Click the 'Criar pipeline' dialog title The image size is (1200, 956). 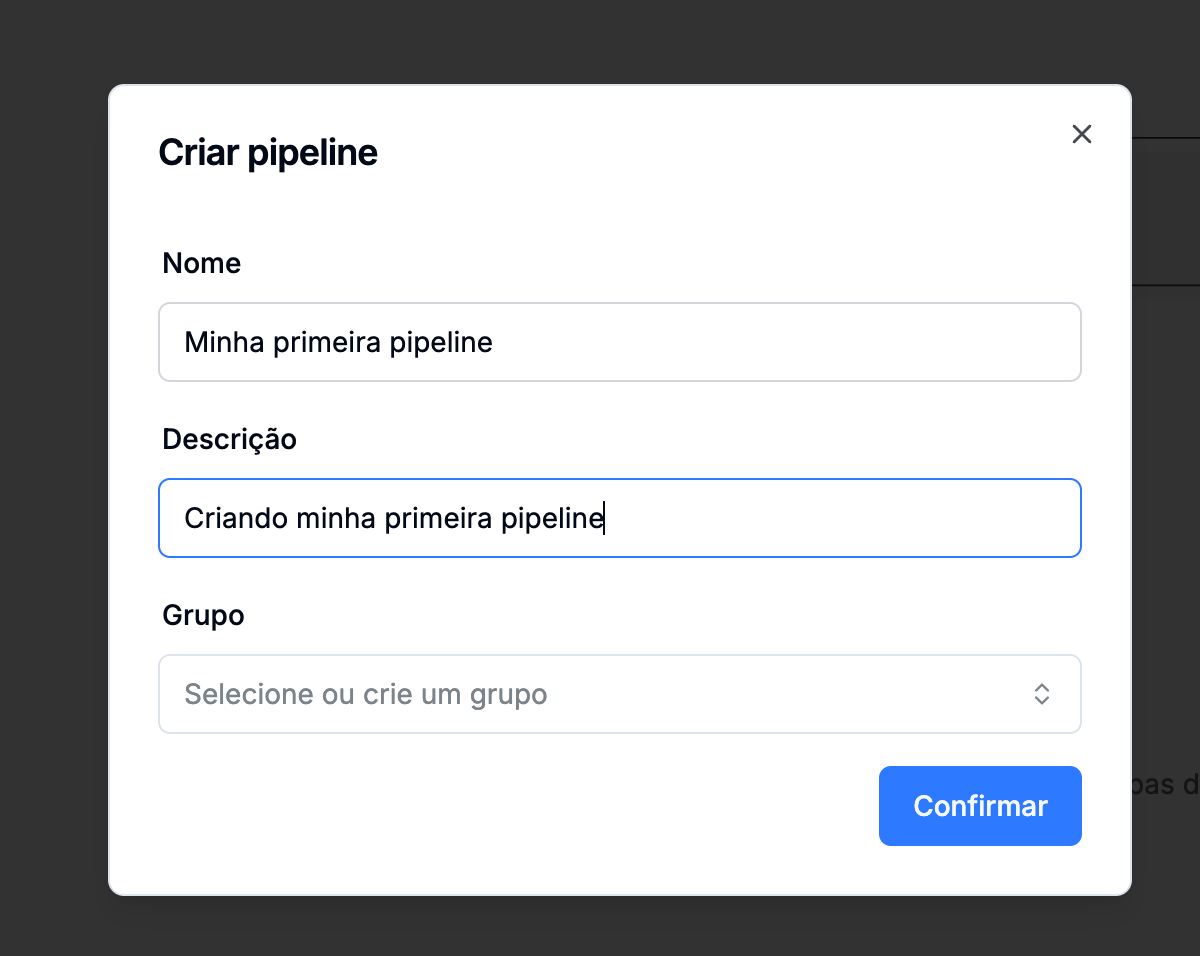(268, 153)
